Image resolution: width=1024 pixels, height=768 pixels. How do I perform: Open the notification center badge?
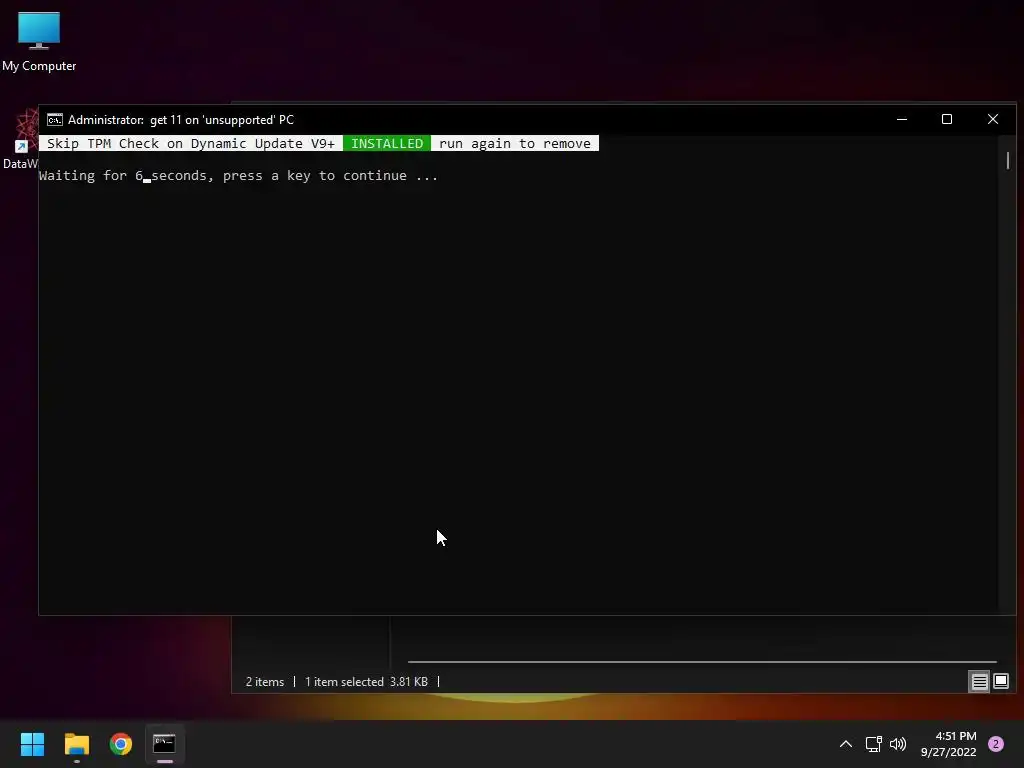(x=996, y=744)
